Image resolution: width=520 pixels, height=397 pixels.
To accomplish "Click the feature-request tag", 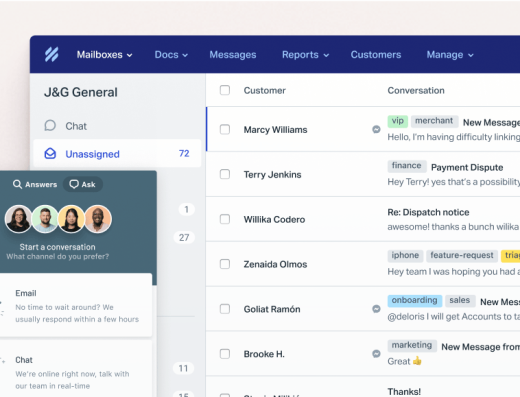I will pos(462,256).
